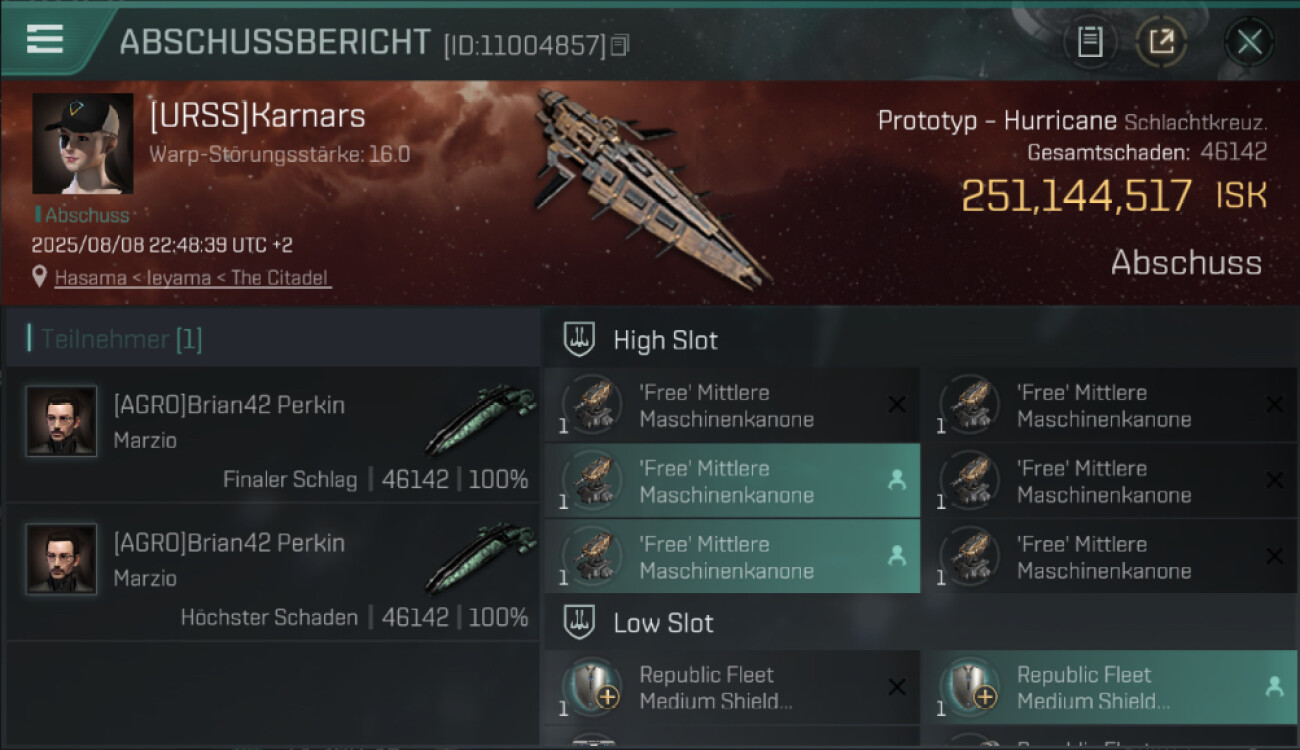Click the left Republic Fleet Medium Shield icon

pyautogui.click(x=592, y=687)
